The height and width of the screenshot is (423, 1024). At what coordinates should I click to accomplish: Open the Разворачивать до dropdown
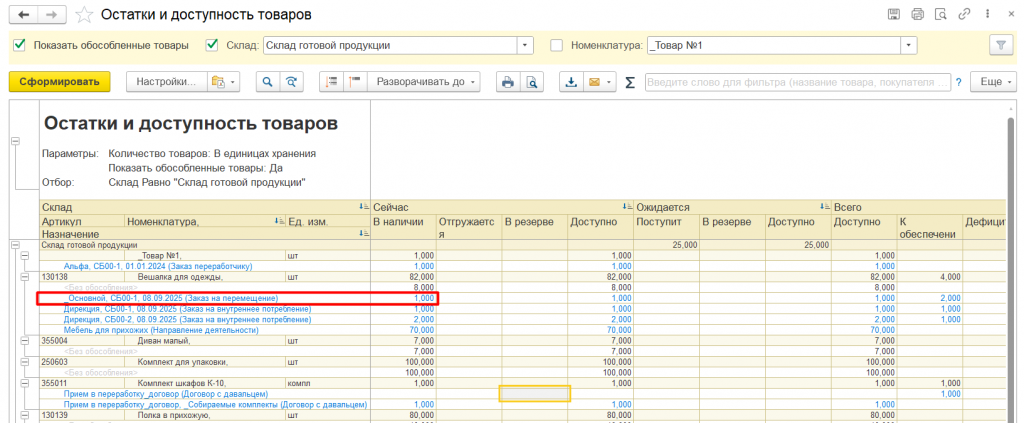click(x=423, y=82)
